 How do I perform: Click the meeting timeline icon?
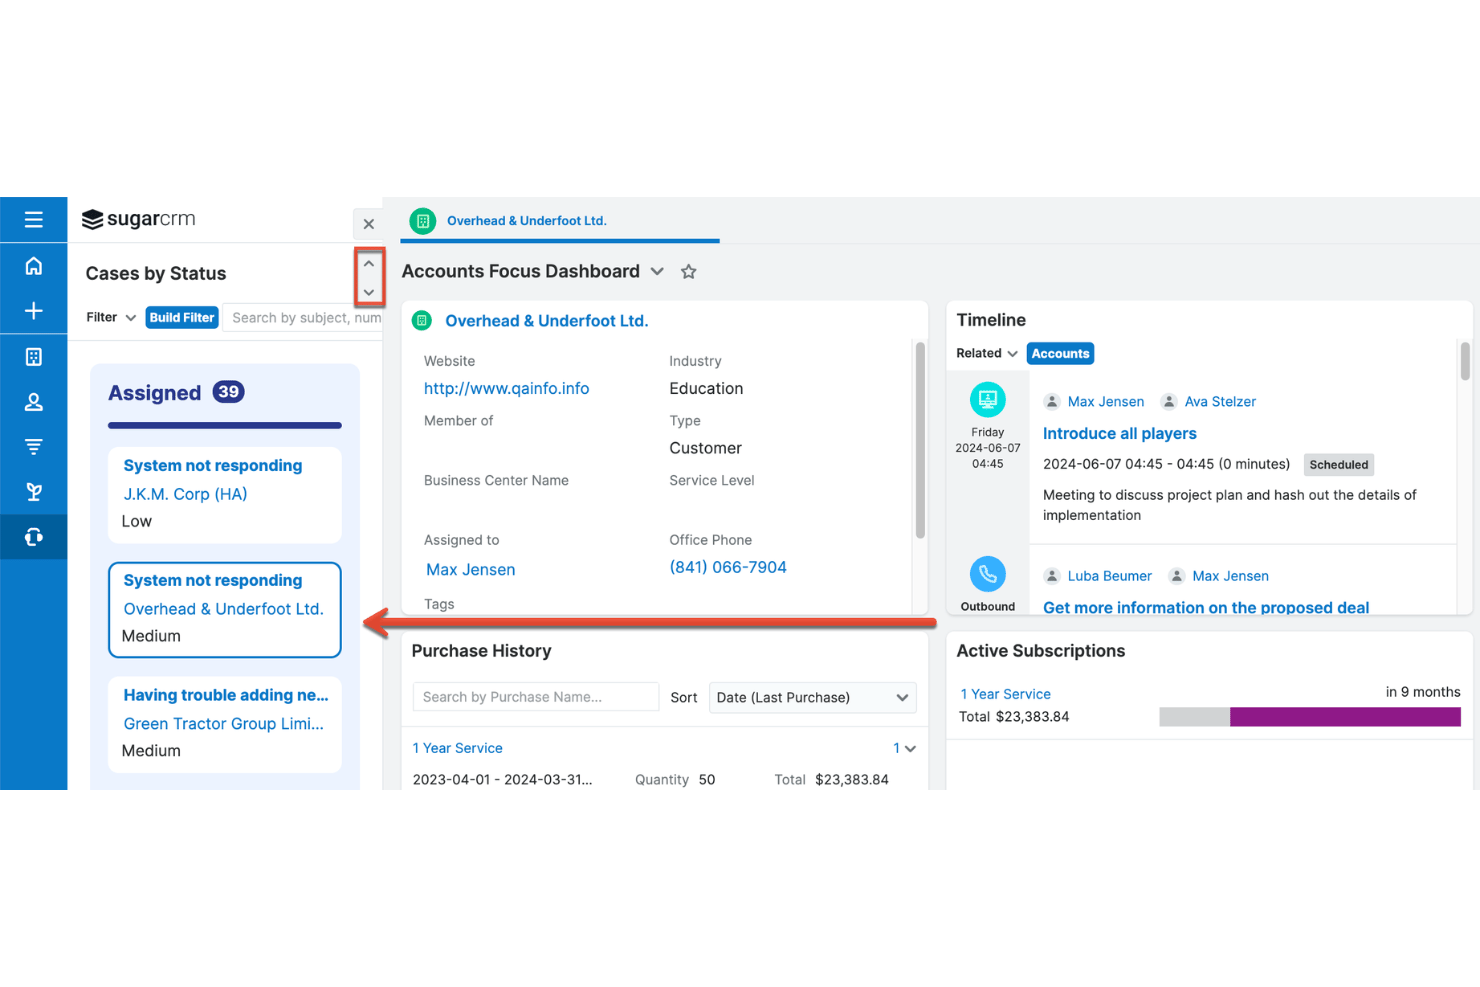point(988,400)
